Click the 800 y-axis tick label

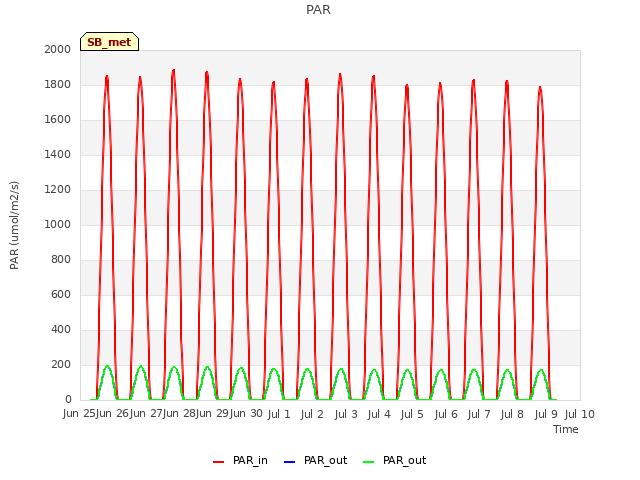pos(61,260)
